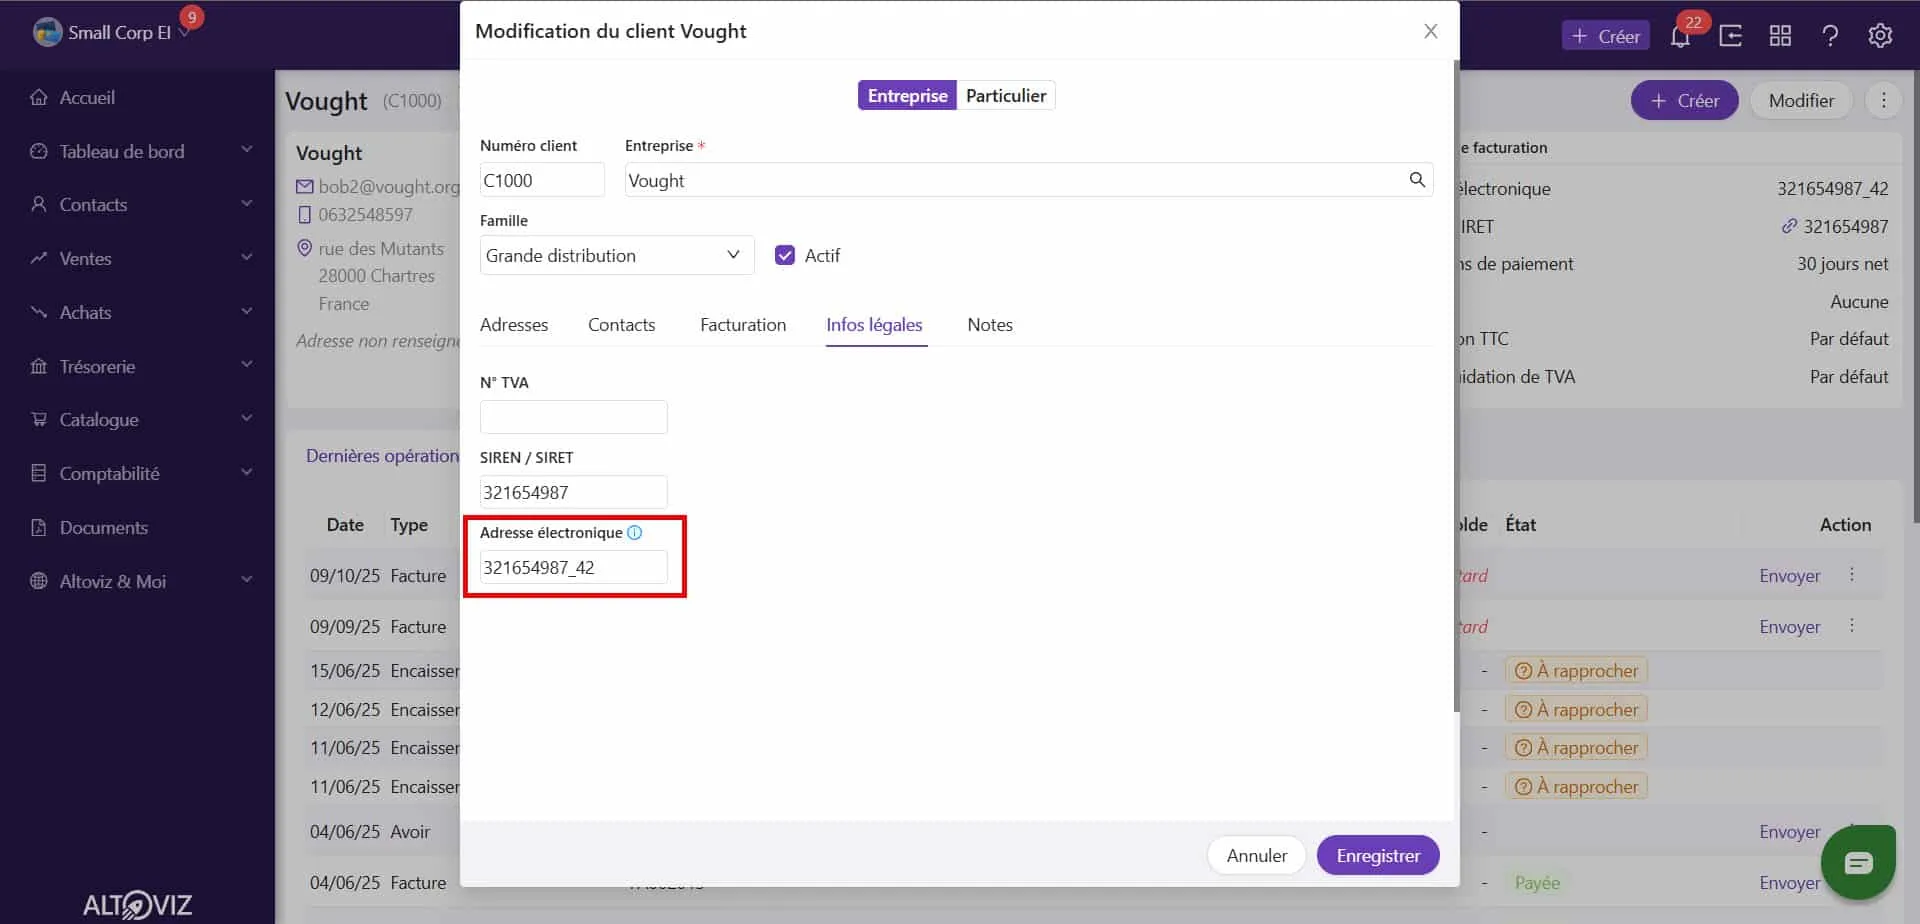Click the Dernières opérations tab
The height and width of the screenshot is (924, 1920).
pyautogui.click(x=383, y=456)
